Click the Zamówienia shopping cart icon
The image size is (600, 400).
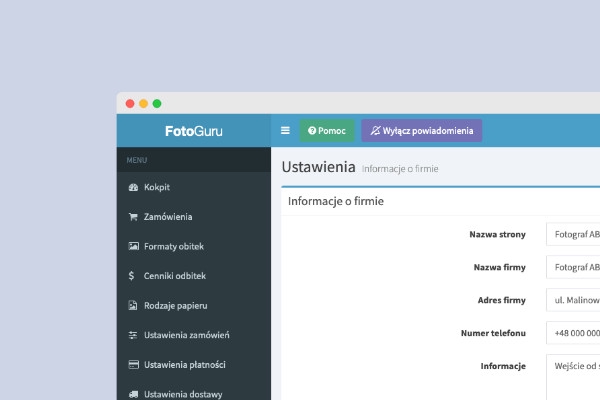(133, 217)
